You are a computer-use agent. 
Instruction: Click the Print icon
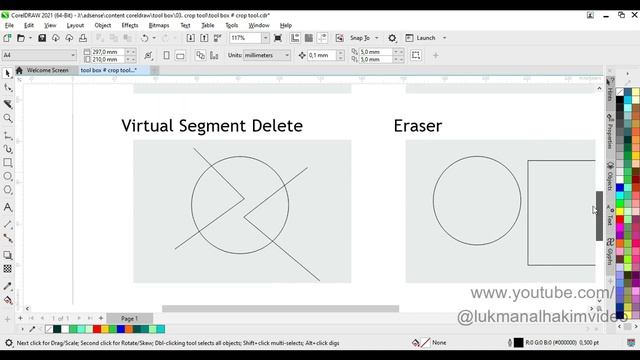[x=83, y=38]
